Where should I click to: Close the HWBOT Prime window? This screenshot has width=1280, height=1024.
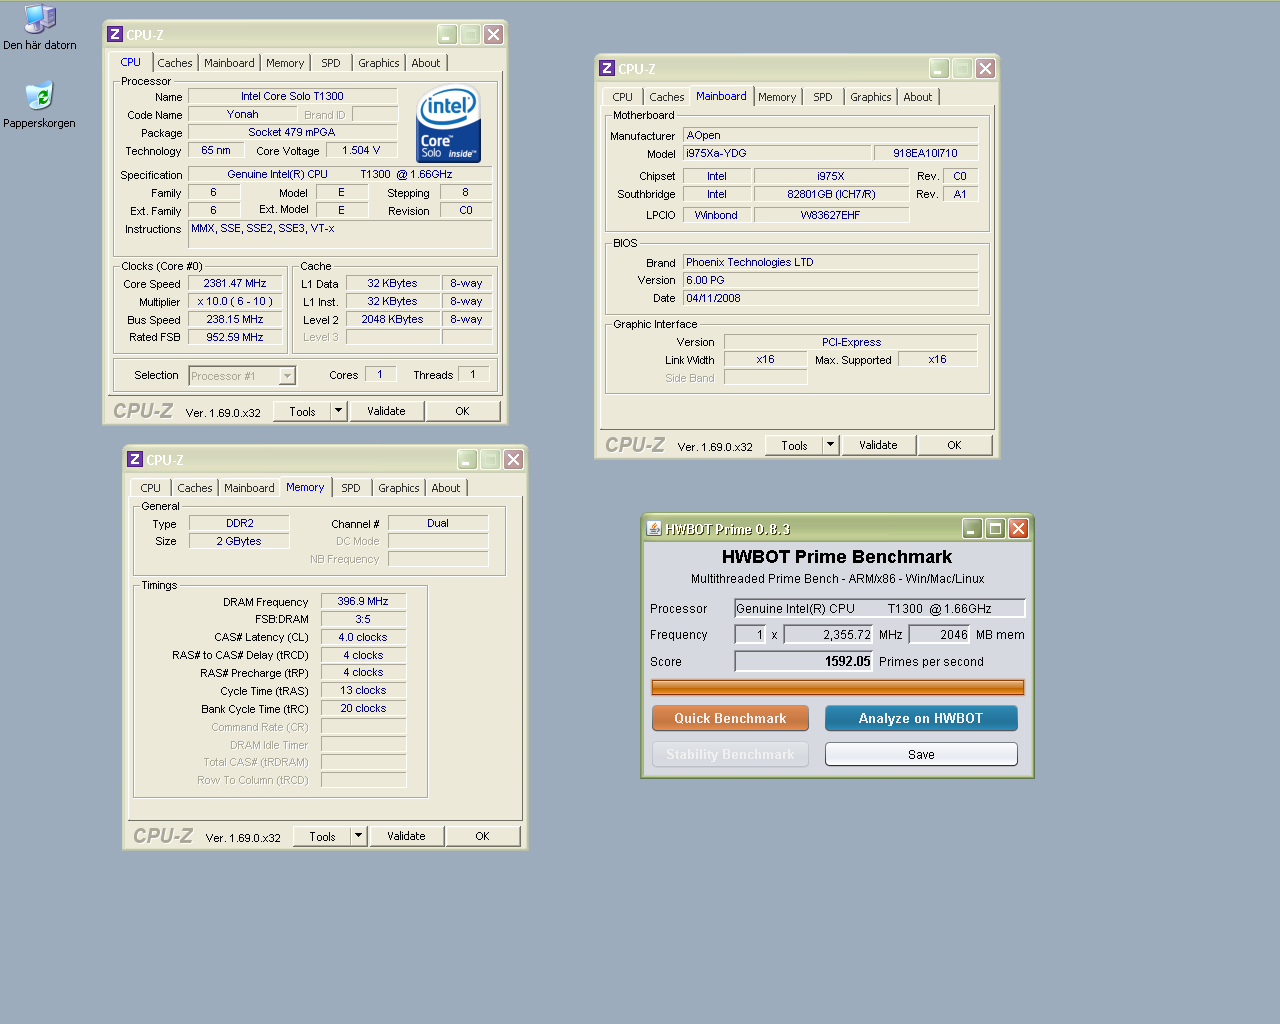pyautogui.click(x=1018, y=528)
